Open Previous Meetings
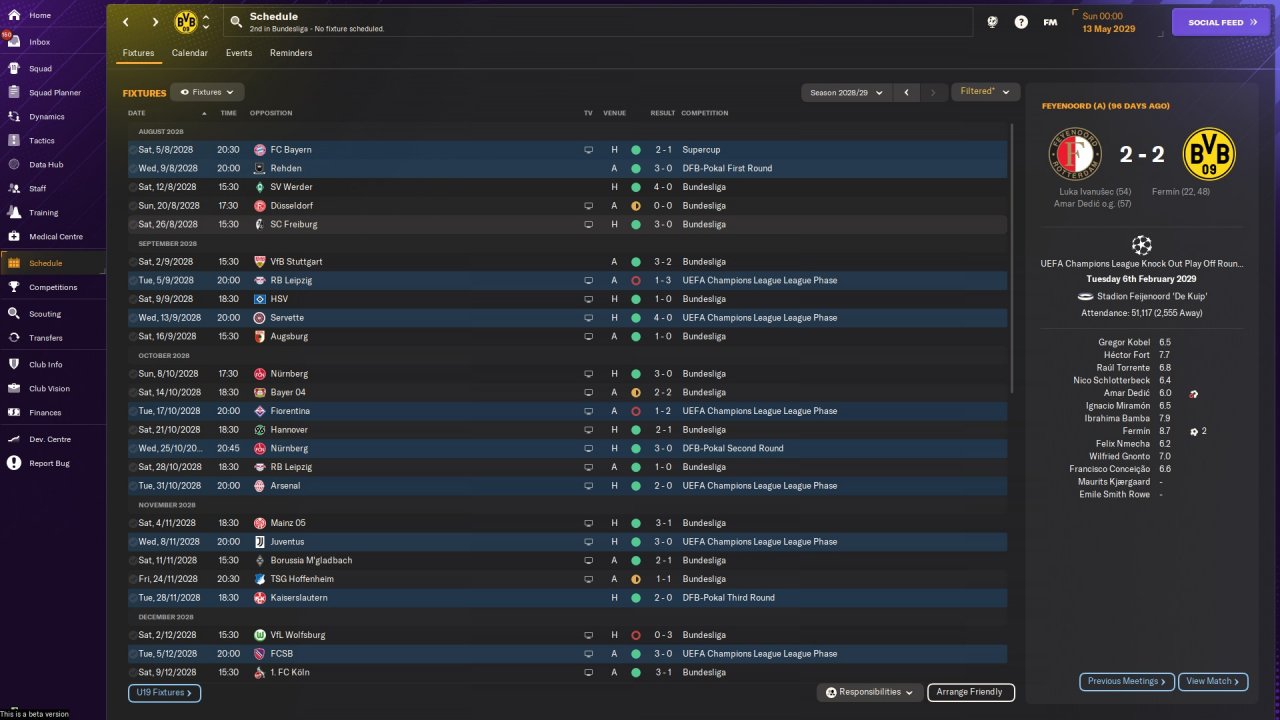Viewport: 1280px width, 720px height. point(1127,681)
